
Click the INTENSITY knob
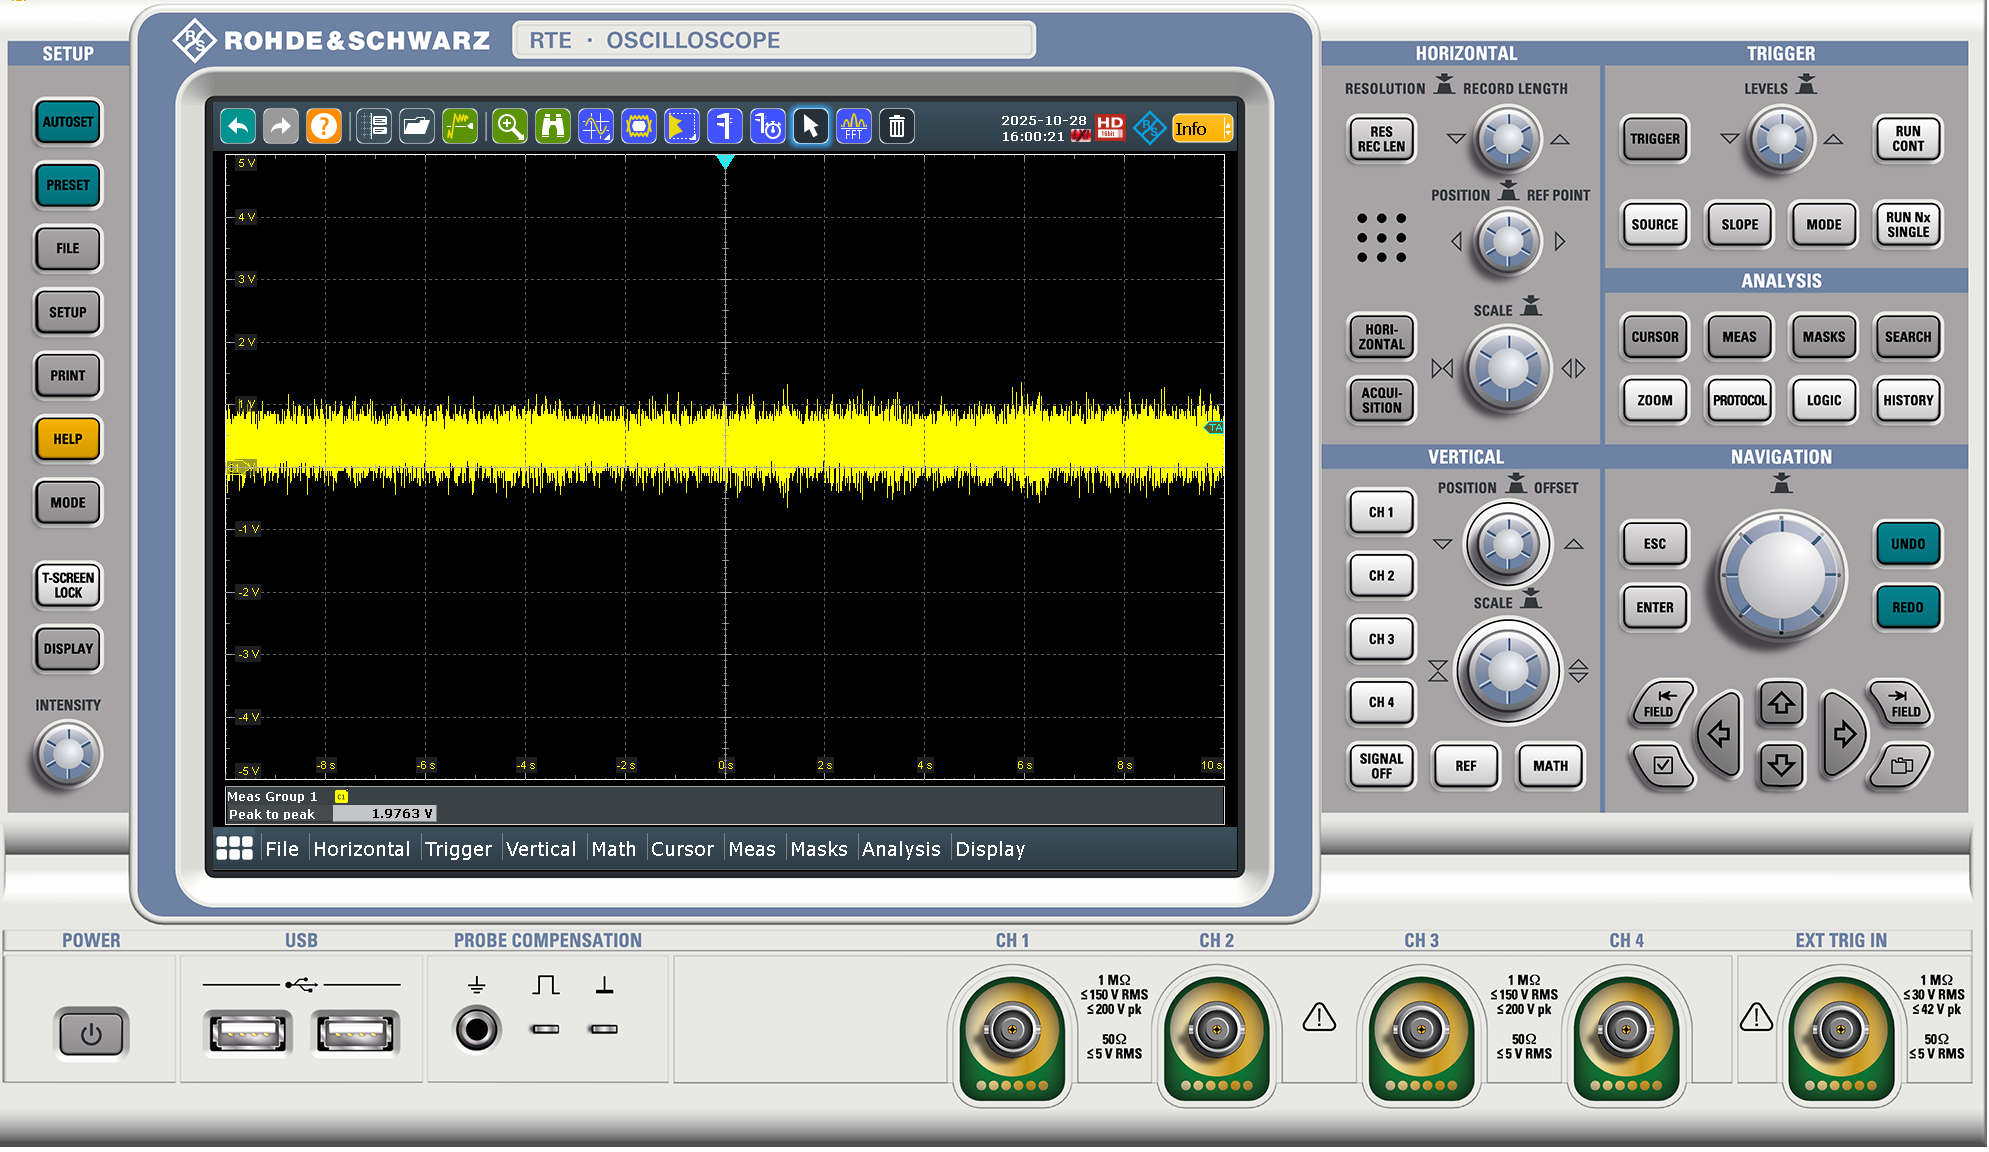point(68,754)
